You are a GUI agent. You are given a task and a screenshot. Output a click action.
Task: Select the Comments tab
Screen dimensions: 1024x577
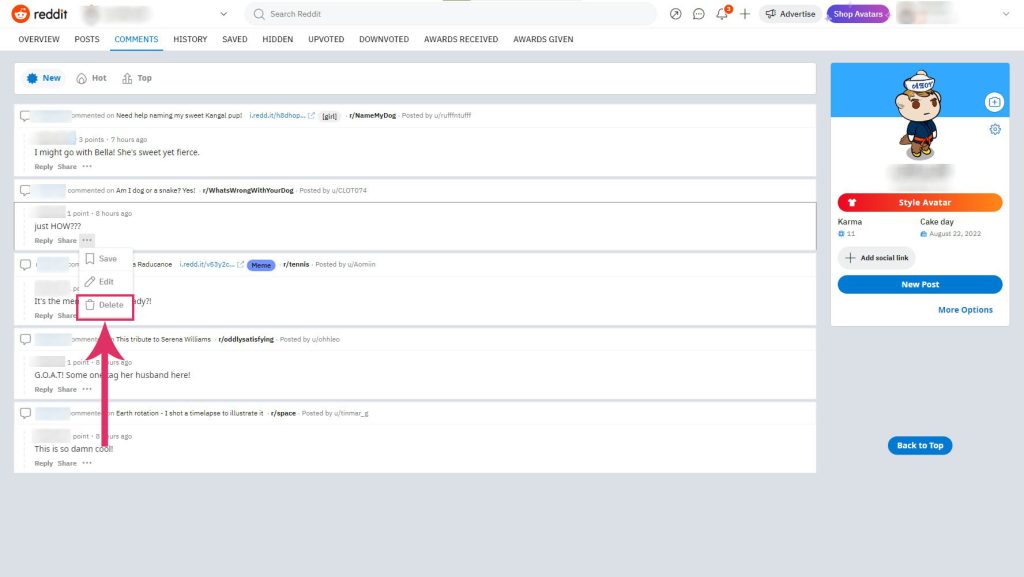136,39
